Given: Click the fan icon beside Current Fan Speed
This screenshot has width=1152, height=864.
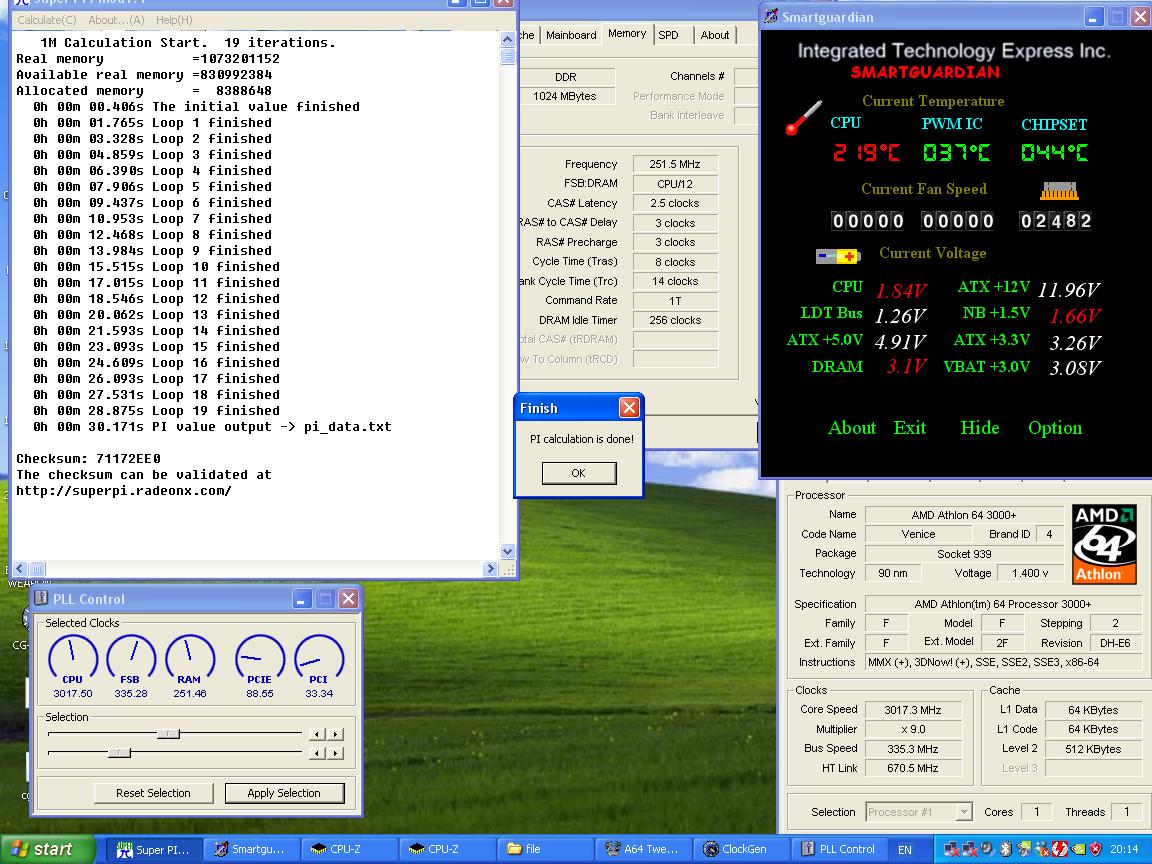Looking at the screenshot, I should (x=1060, y=189).
